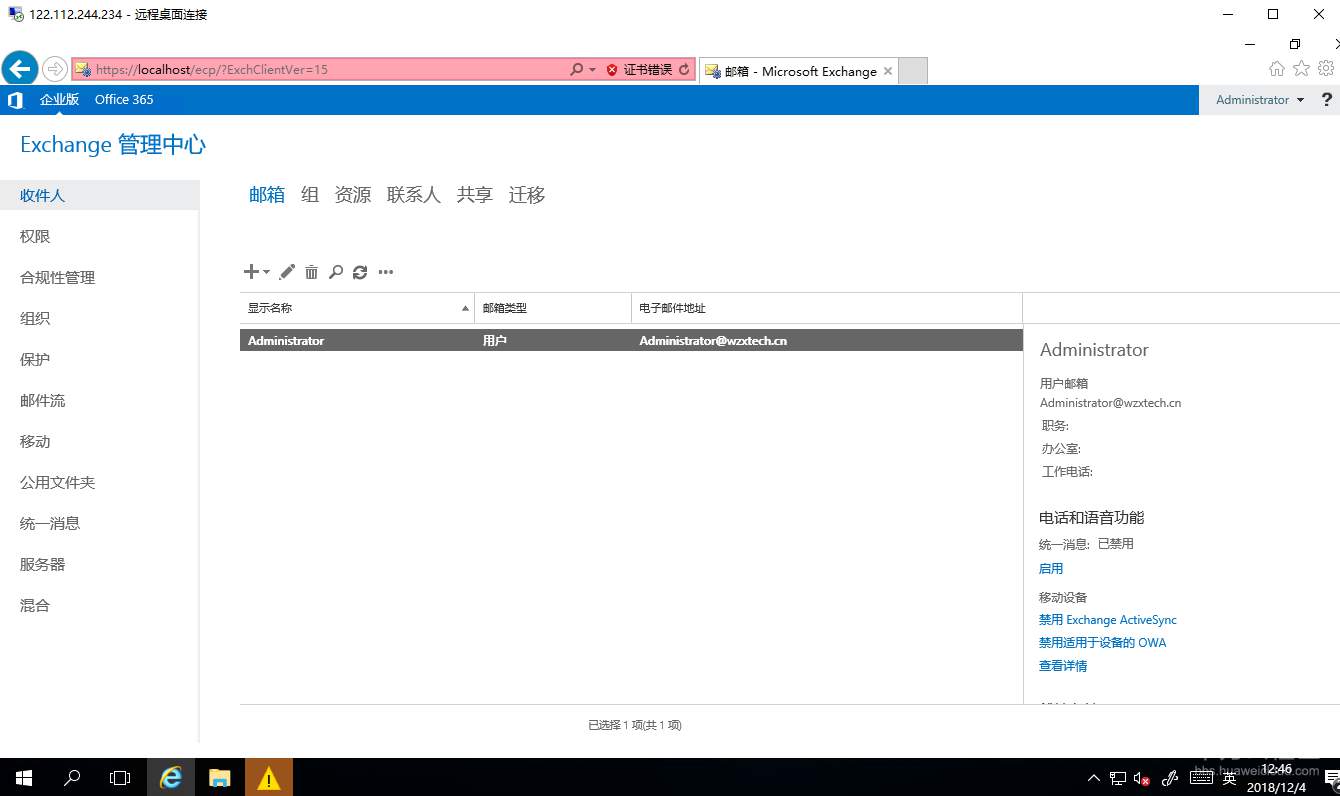Disable Exchange ActiveSync for Administrator

pyautogui.click(x=1107, y=619)
